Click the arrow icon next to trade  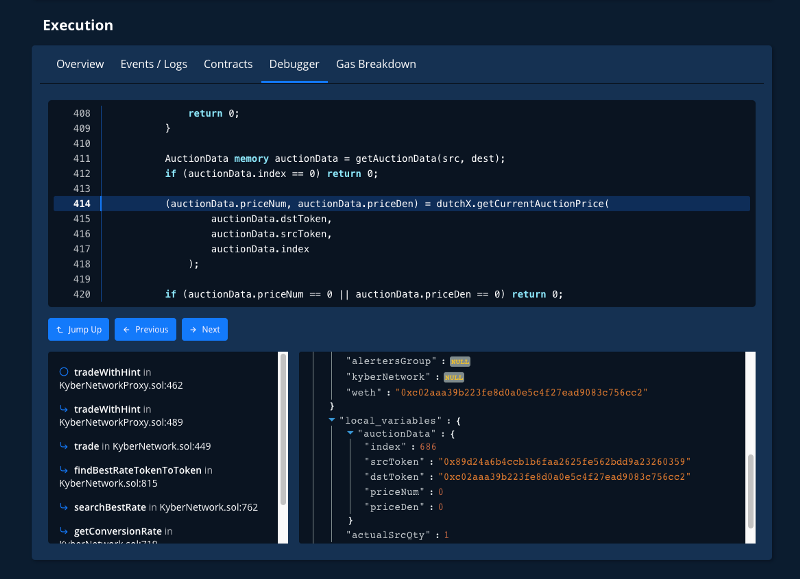coord(64,447)
